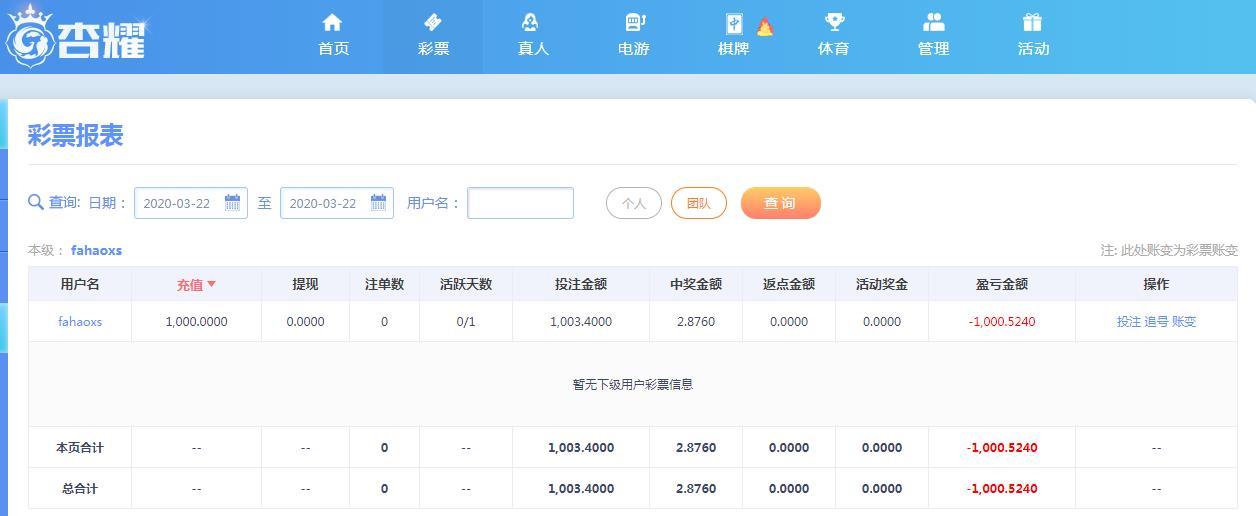Click the orange 查询 search button
The width and height of the screenshot is (1256, 516).
(x=781, y=203)
